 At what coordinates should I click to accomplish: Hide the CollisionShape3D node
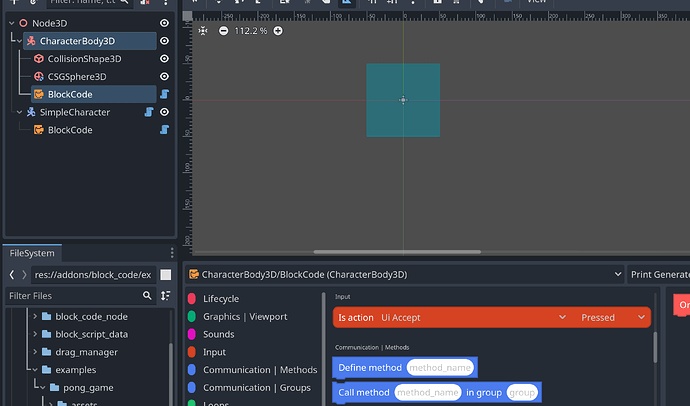tap(165, 59)
